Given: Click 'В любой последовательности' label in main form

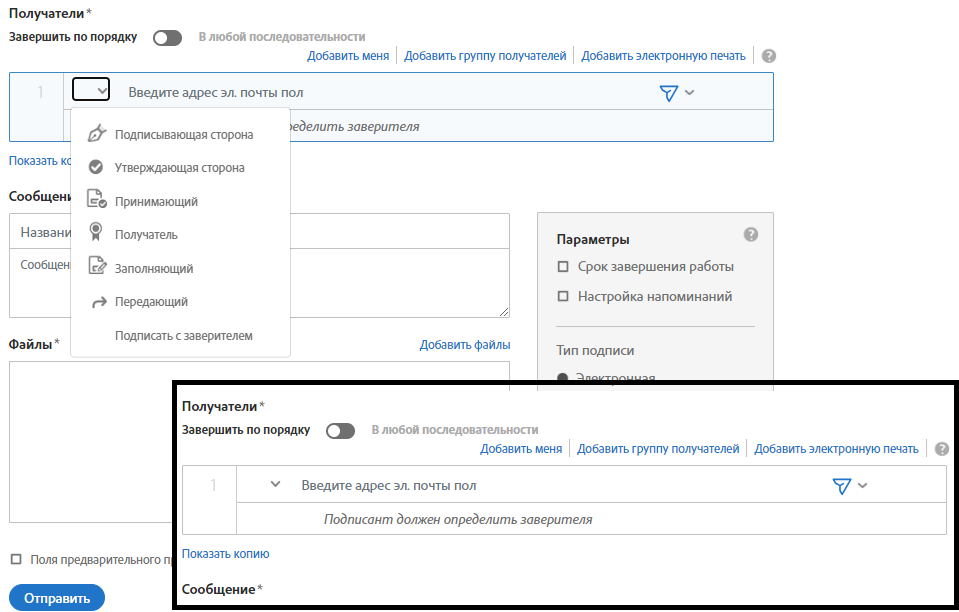Looking at the screenshot, I should click(x=282, y=37).
